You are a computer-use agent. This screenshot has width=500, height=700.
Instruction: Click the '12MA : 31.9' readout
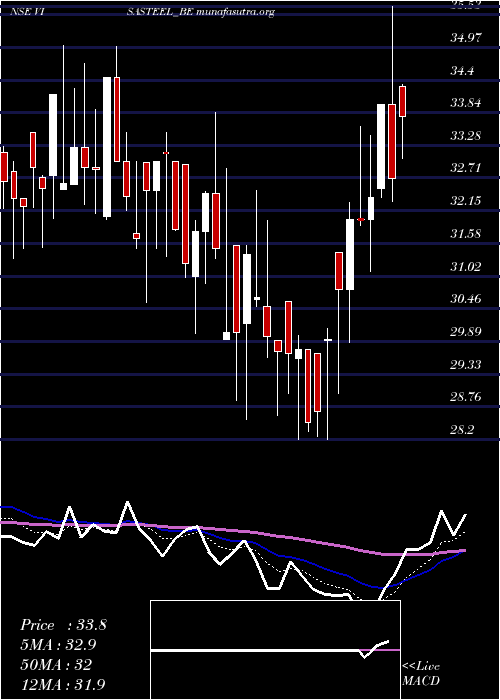click(x=63, y=684)
